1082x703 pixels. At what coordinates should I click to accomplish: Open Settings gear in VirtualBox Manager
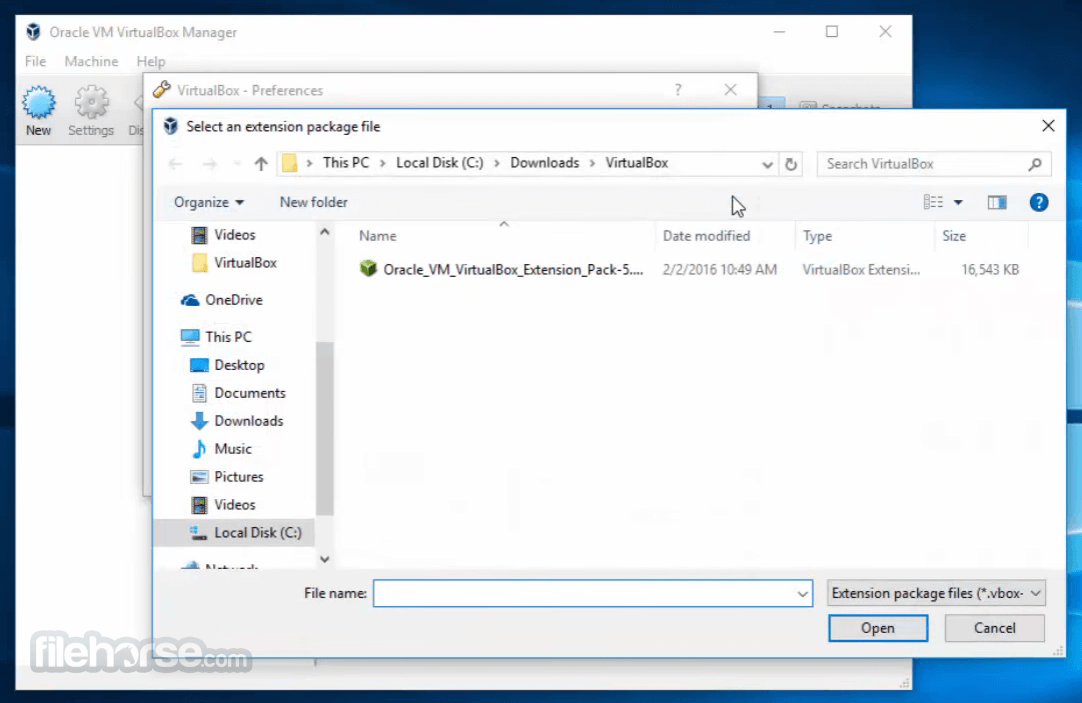pyautogui.click(x=90, y=103)
